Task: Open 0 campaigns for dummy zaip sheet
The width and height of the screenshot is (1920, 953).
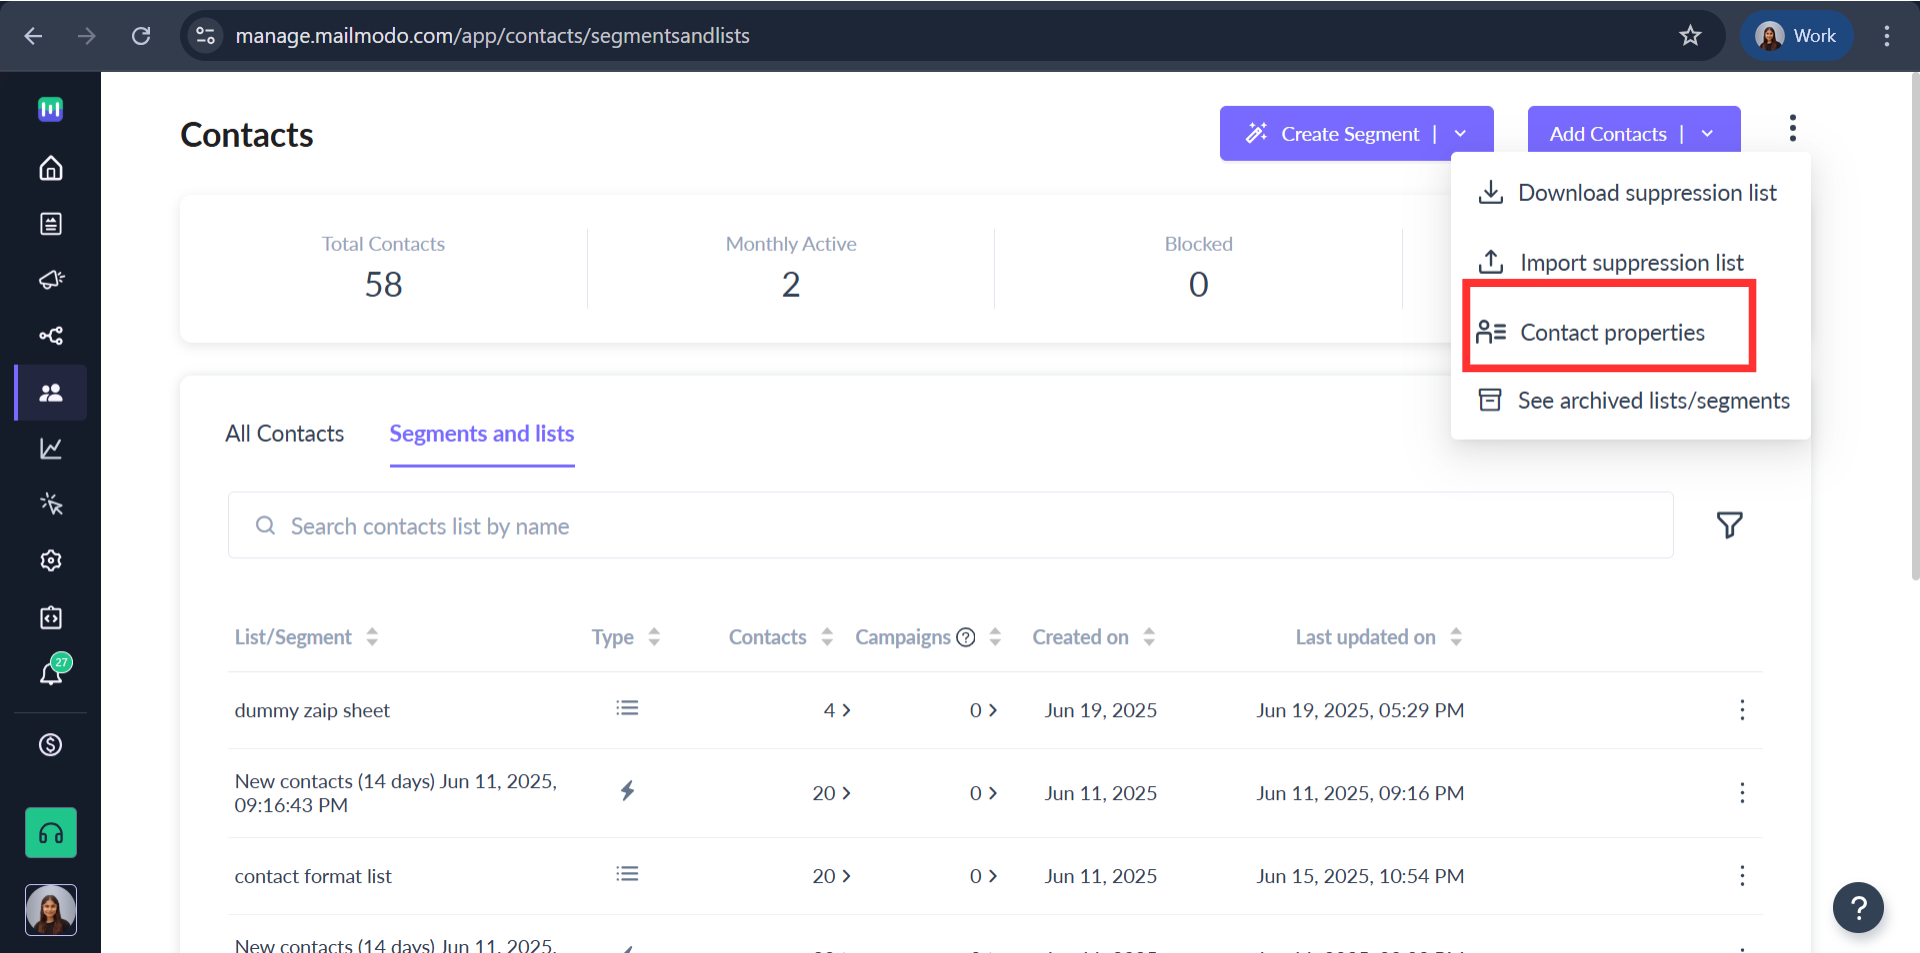Action: (984, 710)
